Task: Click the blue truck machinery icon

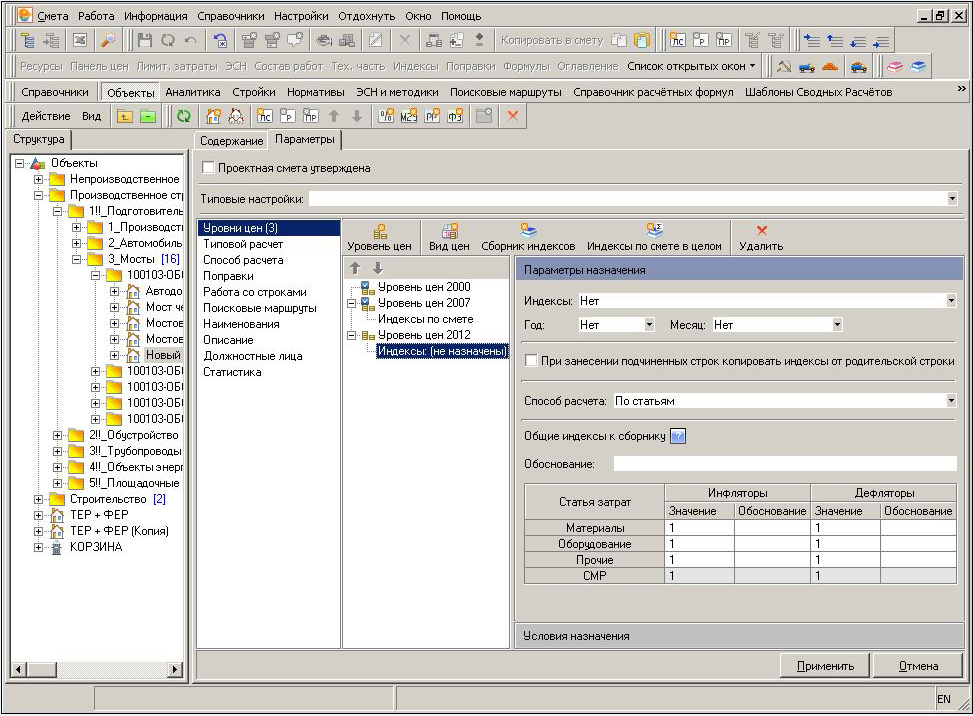Action: (x=807, y=66)
